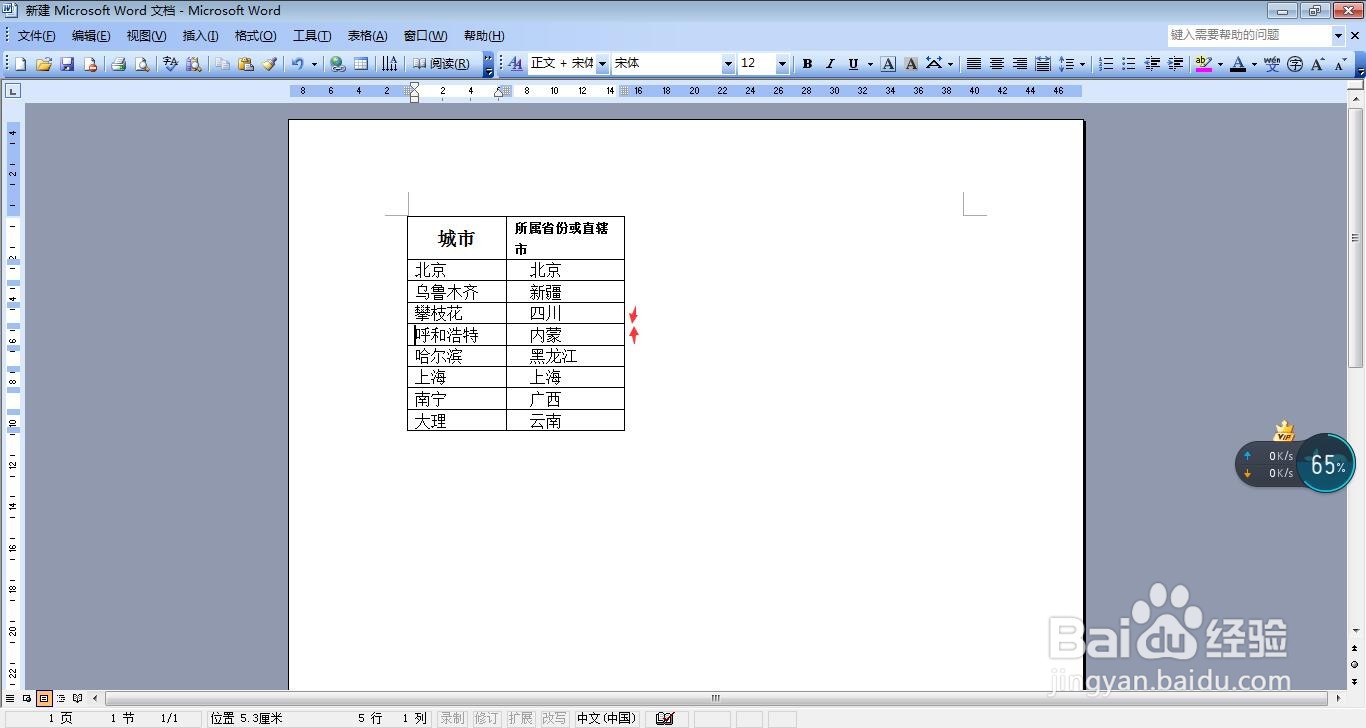Apply distributed alignment
The image size is (1366, 728).
click(x=1043, y=64)
